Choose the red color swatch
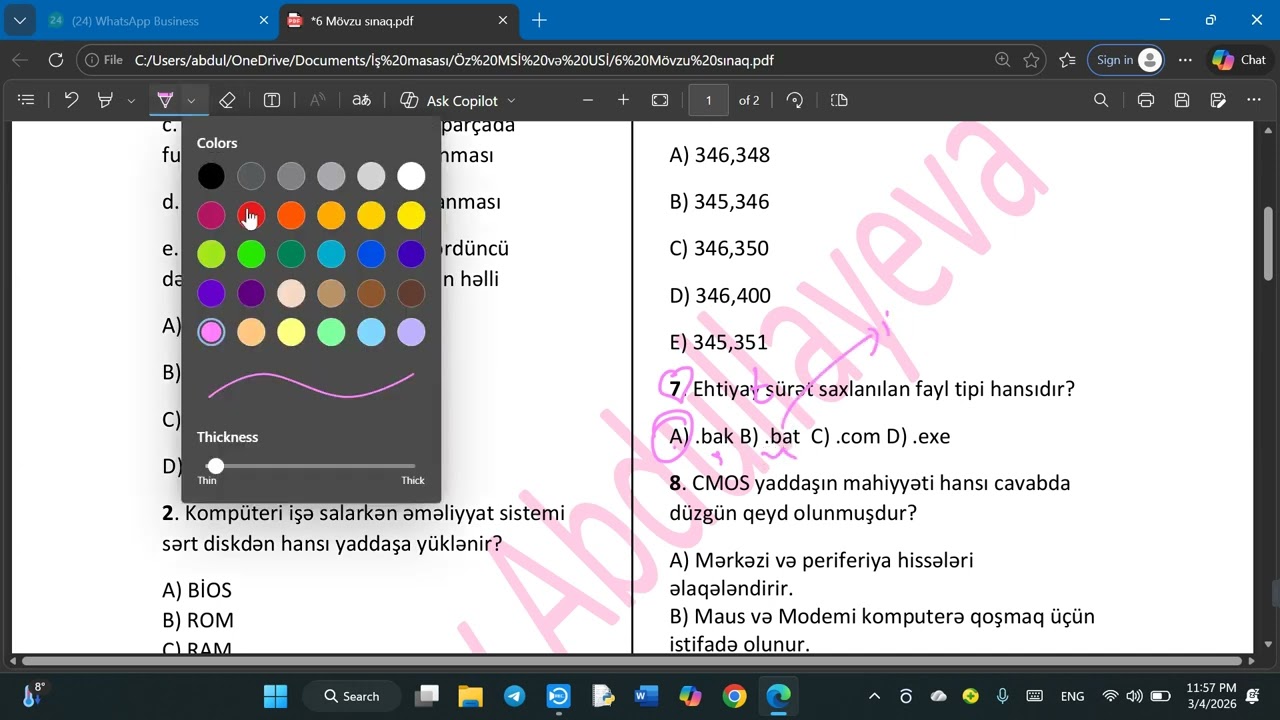Image resolution: width=1280 pixels, height=720 pixels. point(251,215)
